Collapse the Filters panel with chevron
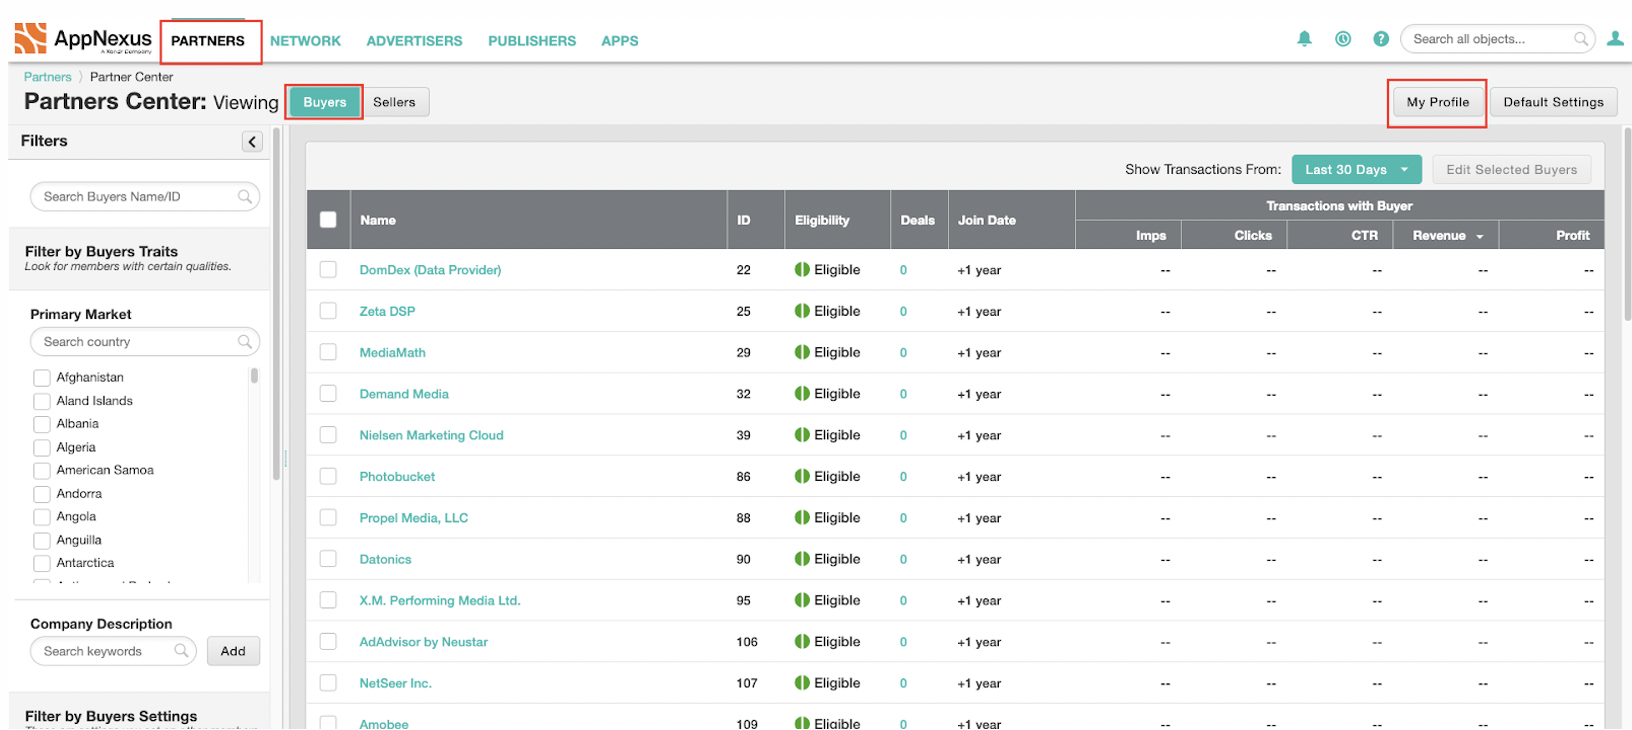Screen dimensions: 1632x730 pyautogui.click(x=252, y=142)
